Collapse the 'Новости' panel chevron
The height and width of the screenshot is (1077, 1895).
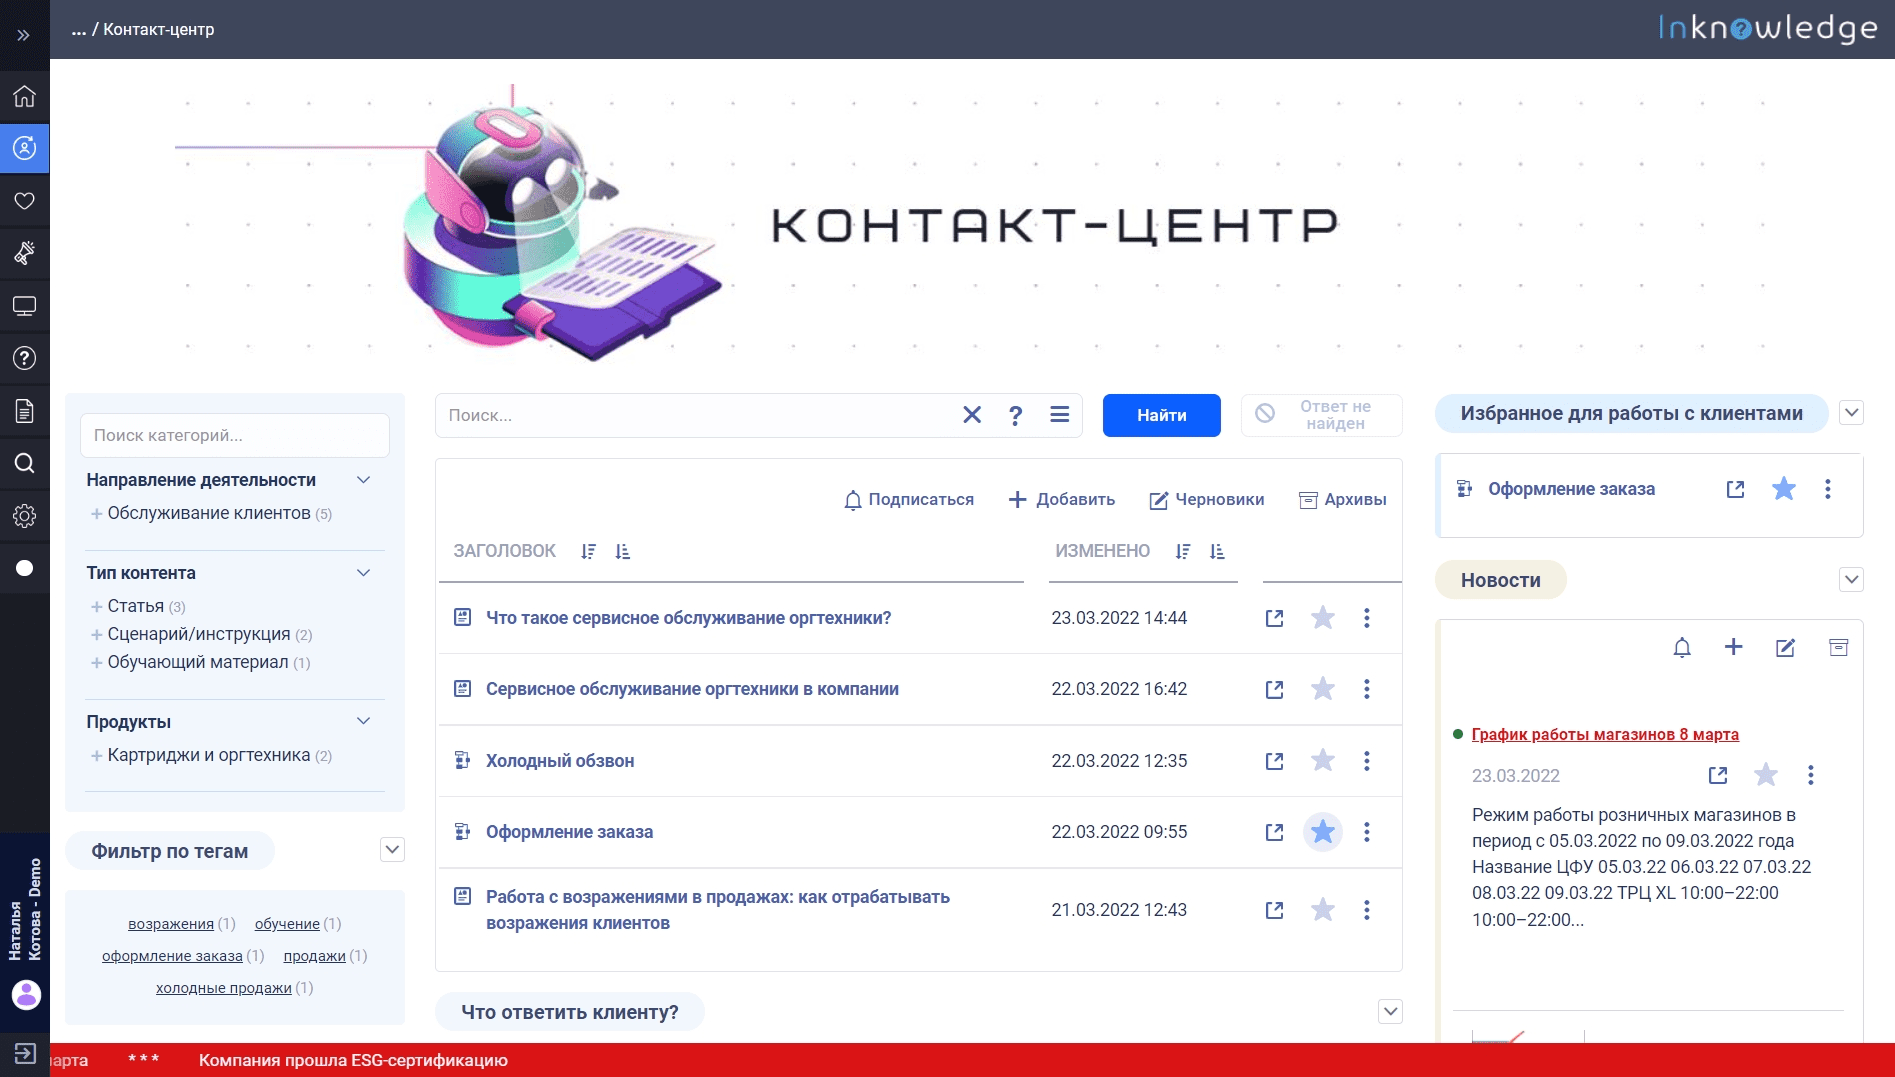pos(1851,580)
